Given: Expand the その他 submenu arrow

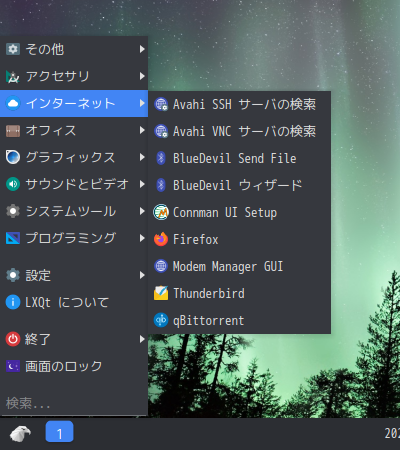Looking at the screenshot, I should tap(142, 49).
